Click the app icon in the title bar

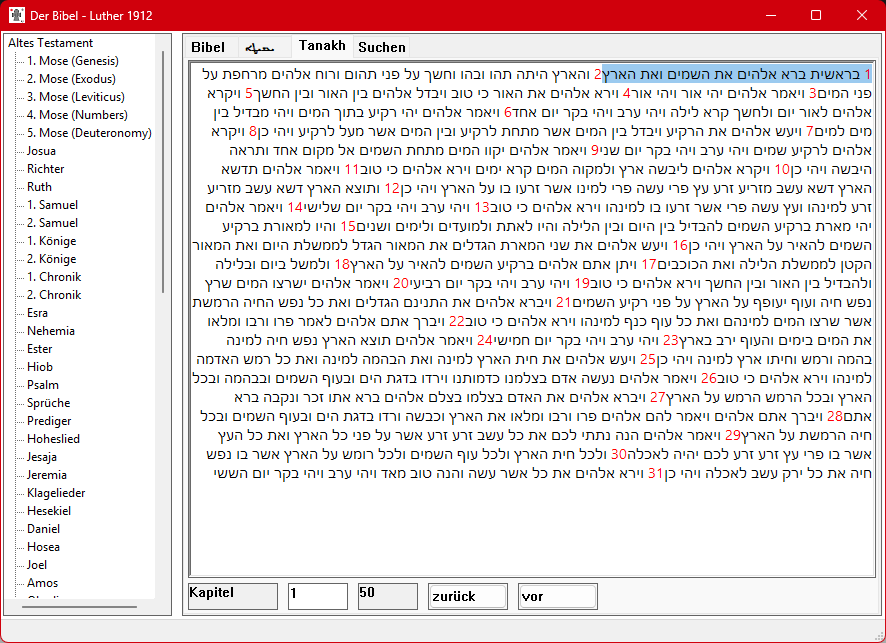[13, 15]
